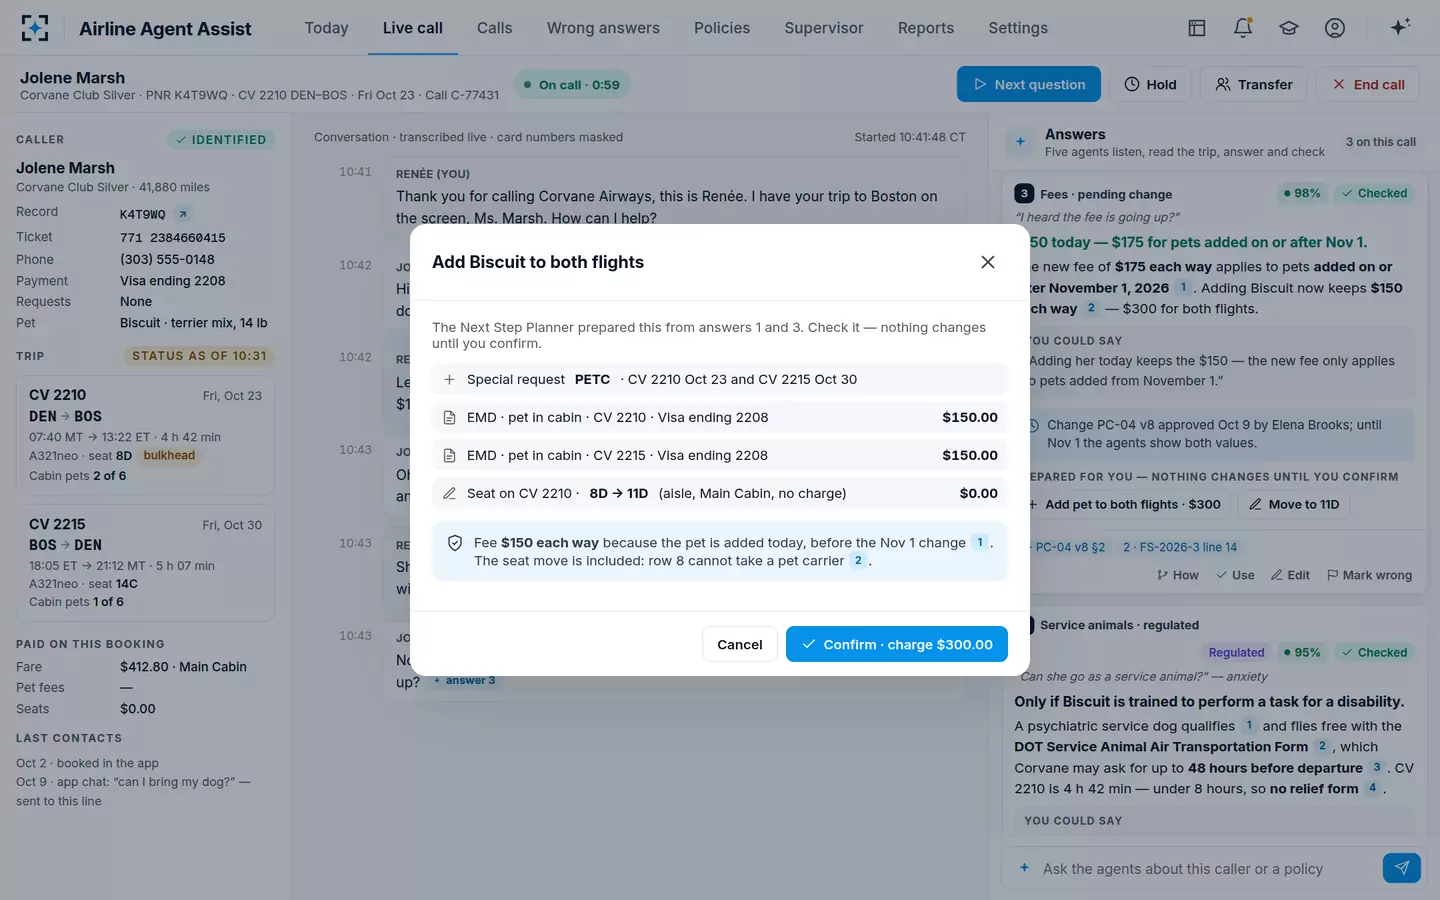This screenshot has width=1440, height=900.
Task: Transfer the call
Action: tap(1254, 84)
